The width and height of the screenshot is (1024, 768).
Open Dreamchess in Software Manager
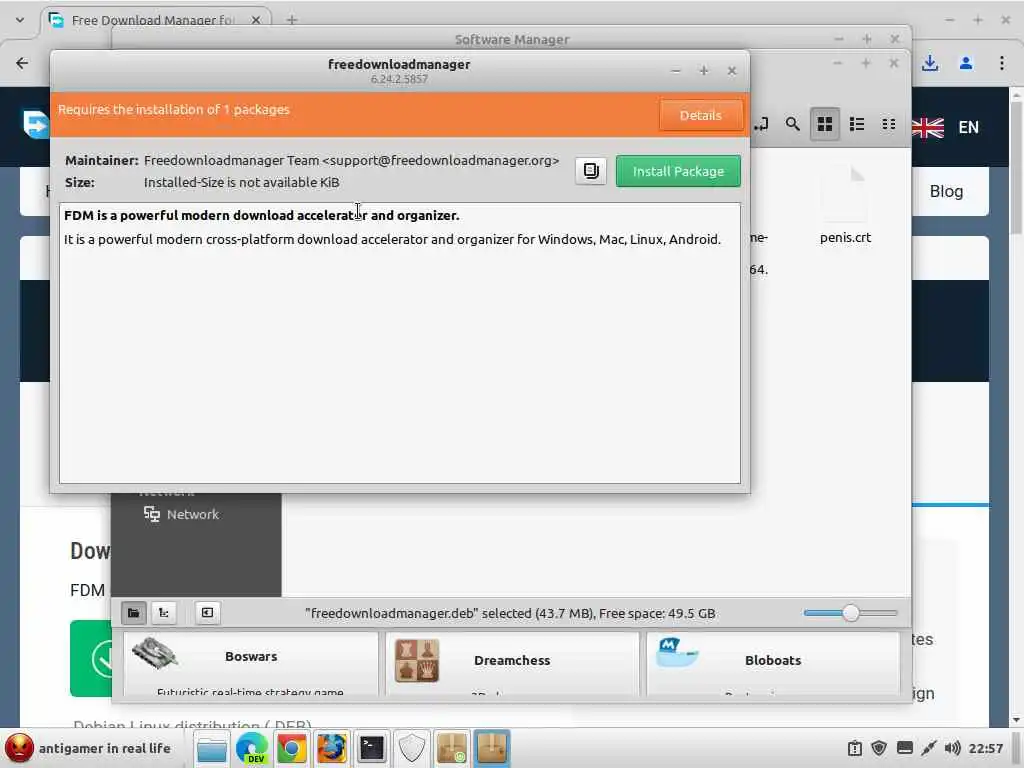coord(512,664)
